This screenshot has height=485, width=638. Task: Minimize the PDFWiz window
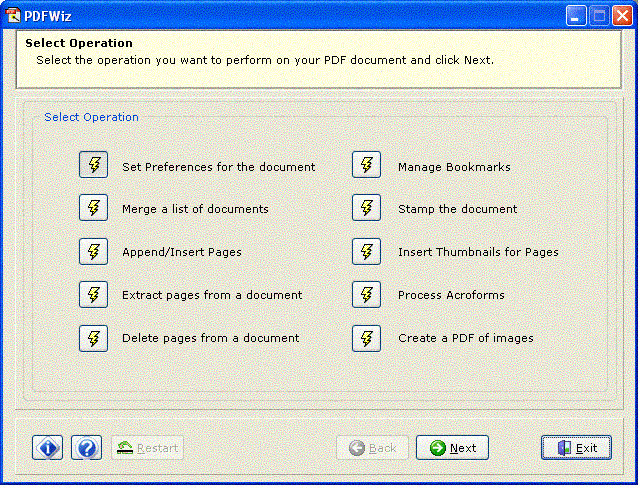click(x=576, y=15)
